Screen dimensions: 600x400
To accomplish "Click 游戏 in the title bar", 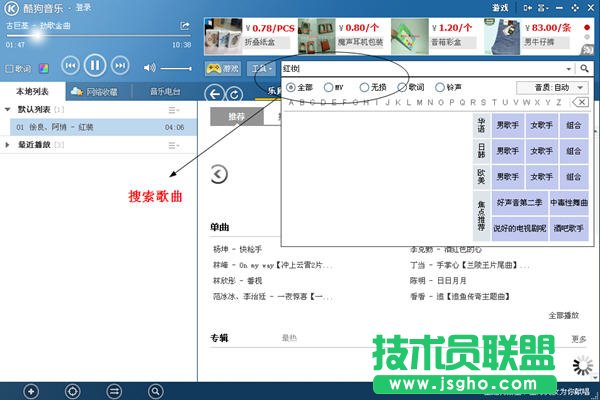I will point(500,8).
